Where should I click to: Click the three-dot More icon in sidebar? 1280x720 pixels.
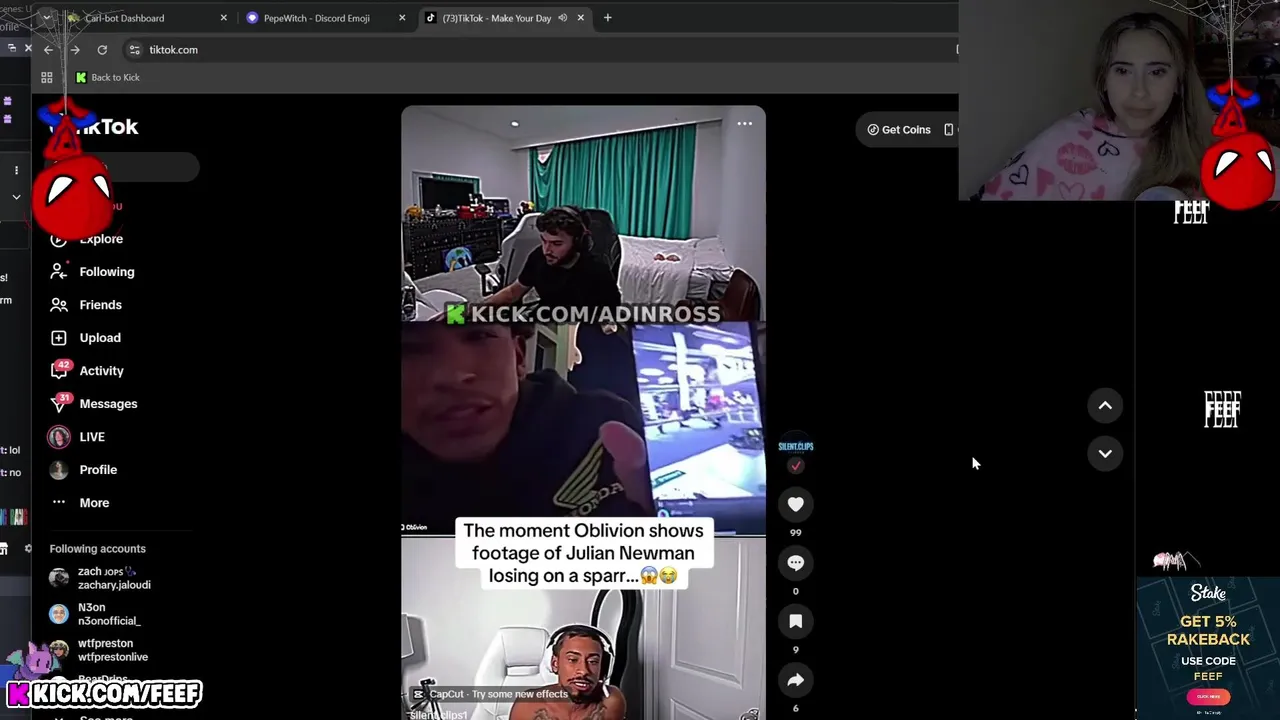[x=59, y=502]
